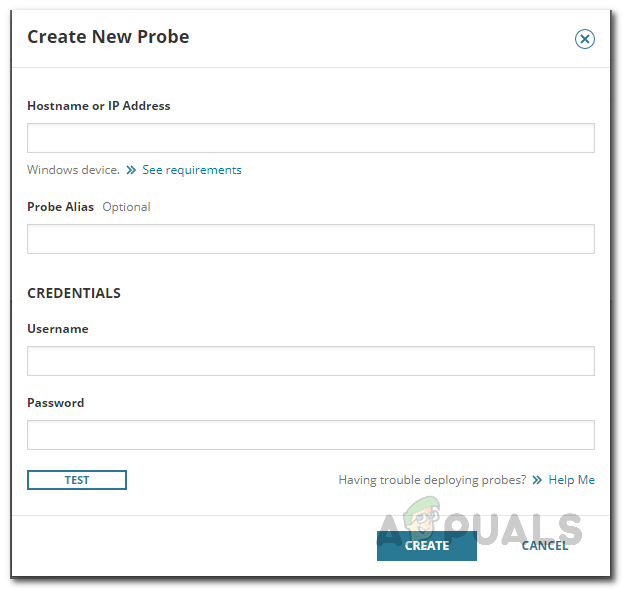The width and height of the screenshot is (623, 590).
Task: Click the double-chevron icon beside Help Me
Action: tap(537, 480)
